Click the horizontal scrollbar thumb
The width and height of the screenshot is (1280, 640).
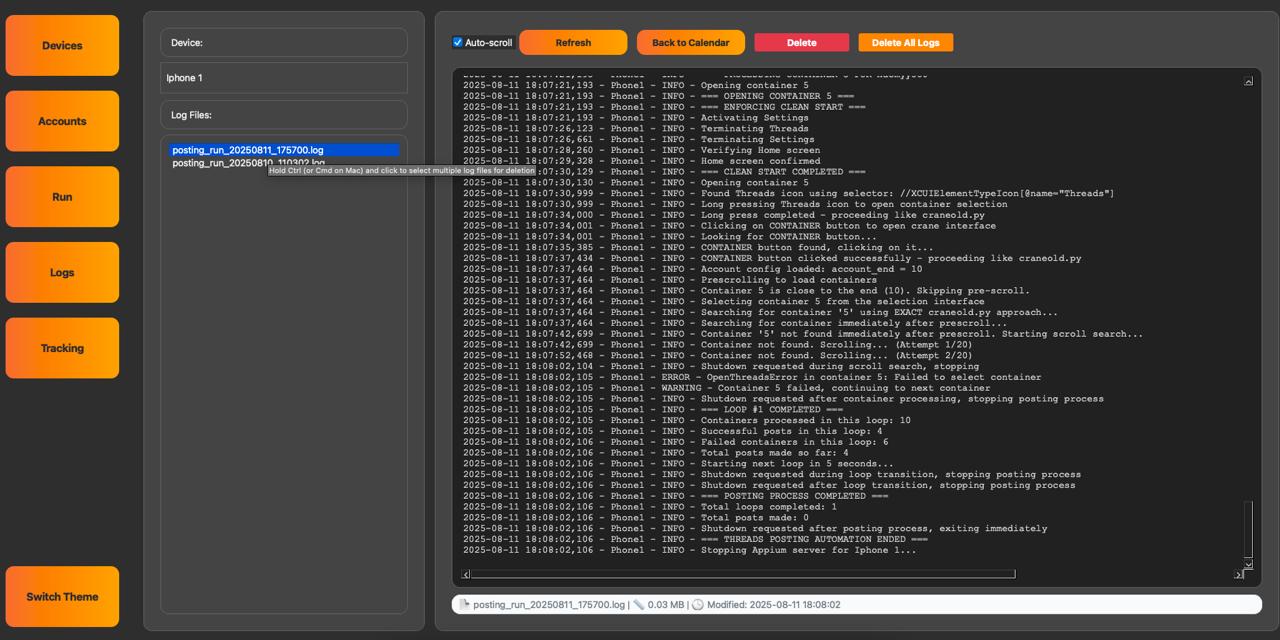[x=743, y=574]
